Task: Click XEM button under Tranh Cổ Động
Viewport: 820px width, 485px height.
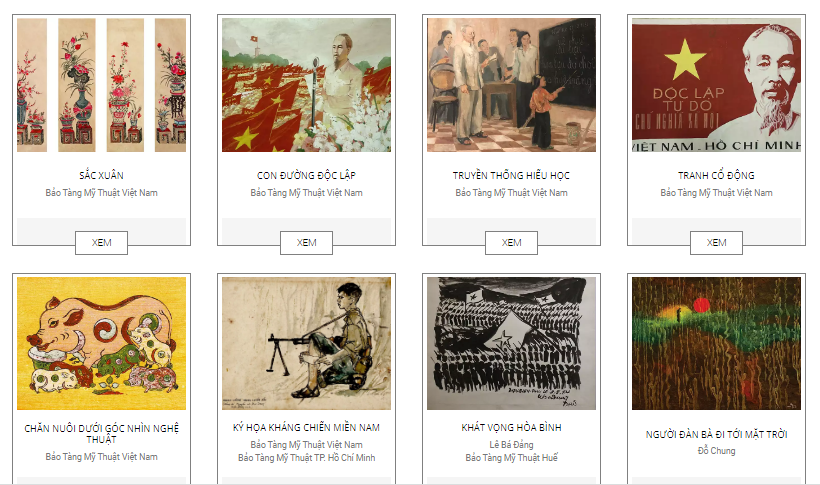Action: pyautogui.click(x=716, y=243)
